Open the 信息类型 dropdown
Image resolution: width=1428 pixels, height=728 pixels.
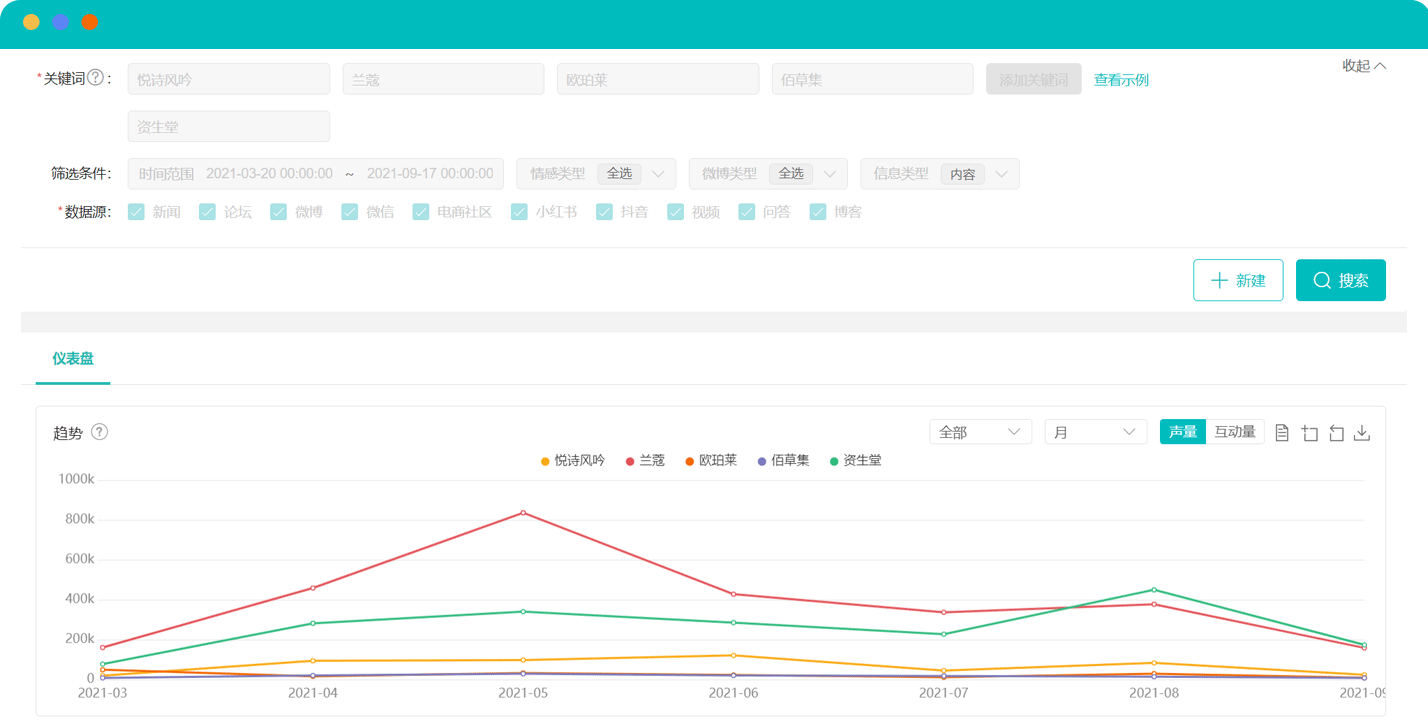pos(940,174)
